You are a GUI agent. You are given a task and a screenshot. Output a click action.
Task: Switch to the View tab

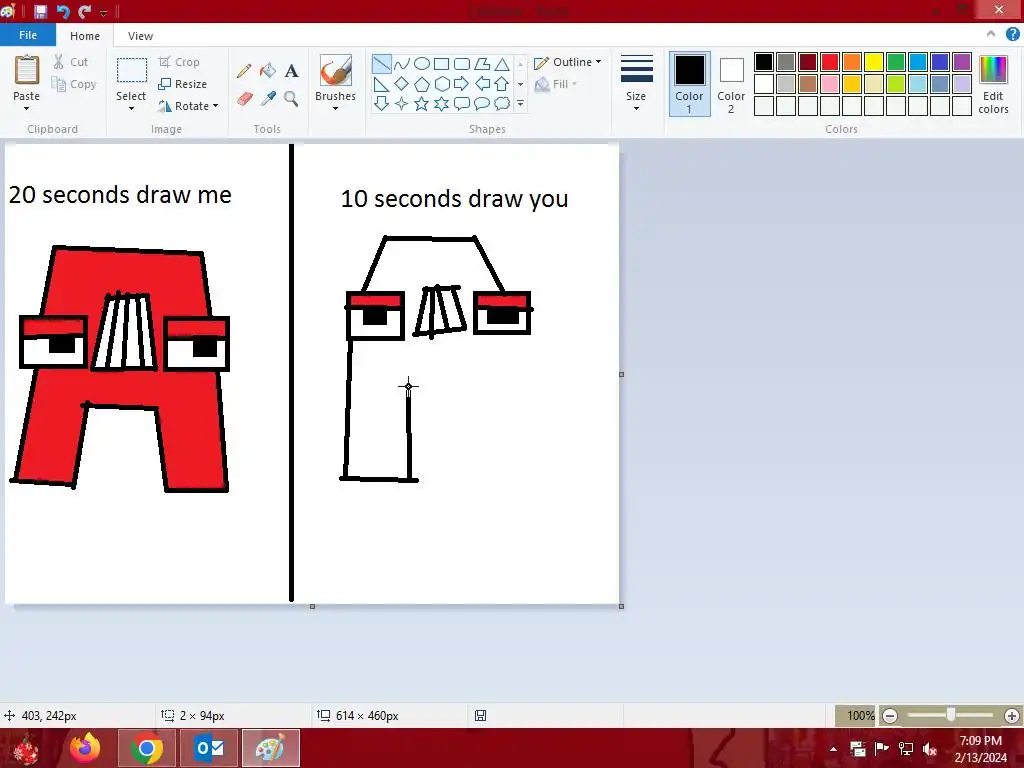140,36
